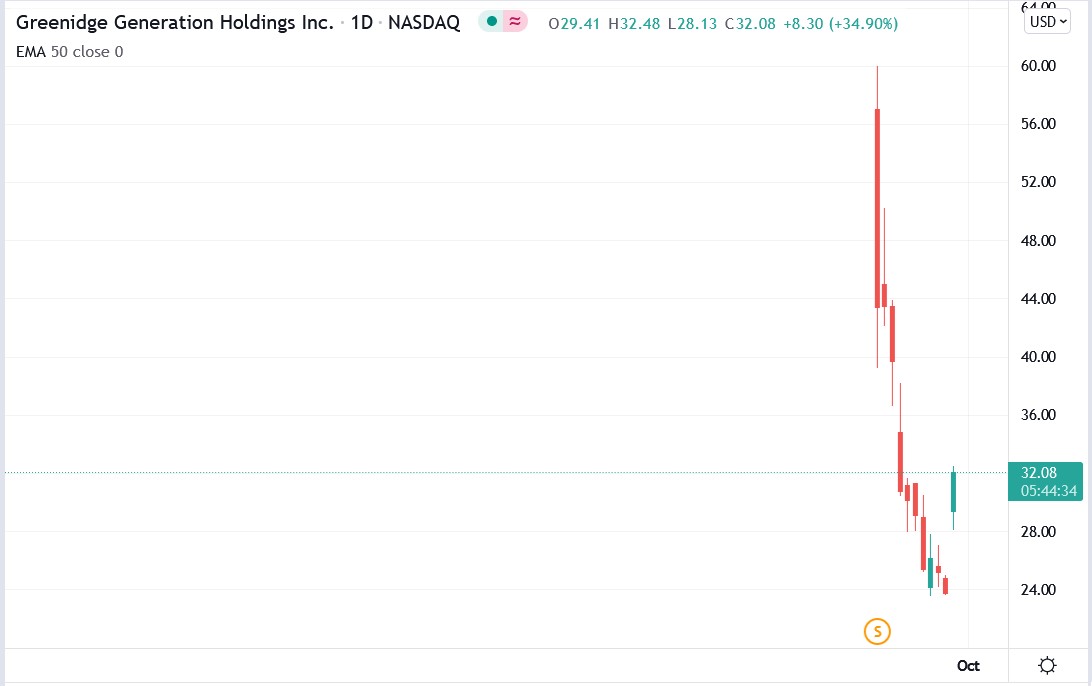Click the closing value C32.08
This screenshot has height=686, width=1092.
(x=750, y=24)
